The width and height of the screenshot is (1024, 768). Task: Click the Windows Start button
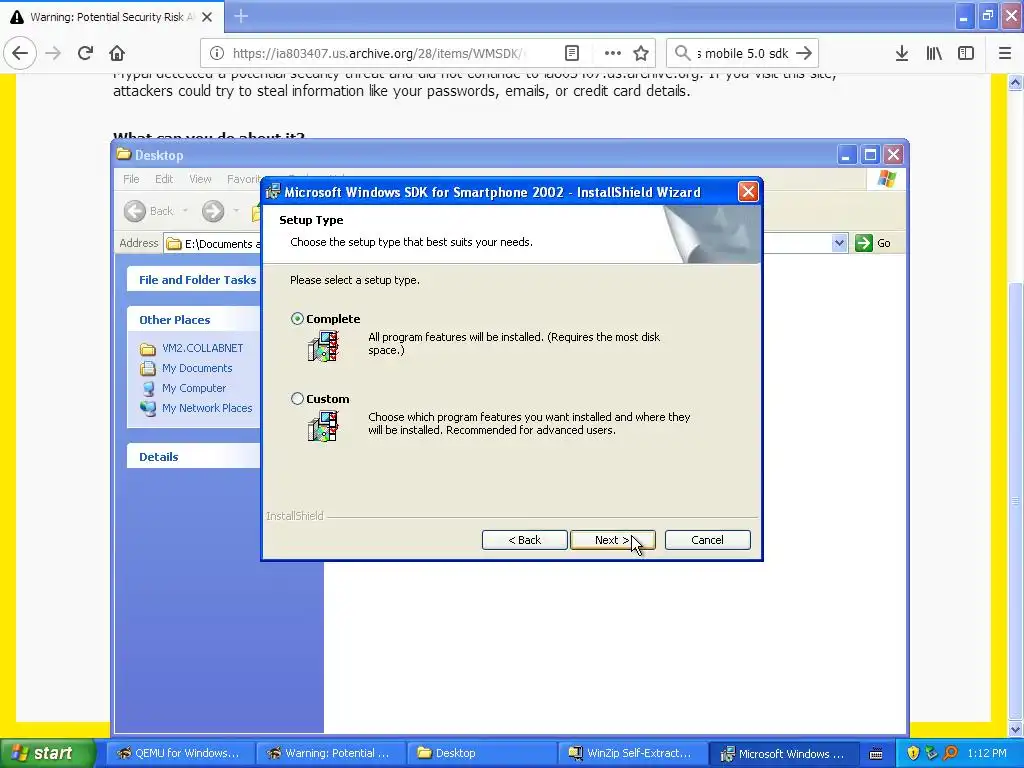(47, 753)
